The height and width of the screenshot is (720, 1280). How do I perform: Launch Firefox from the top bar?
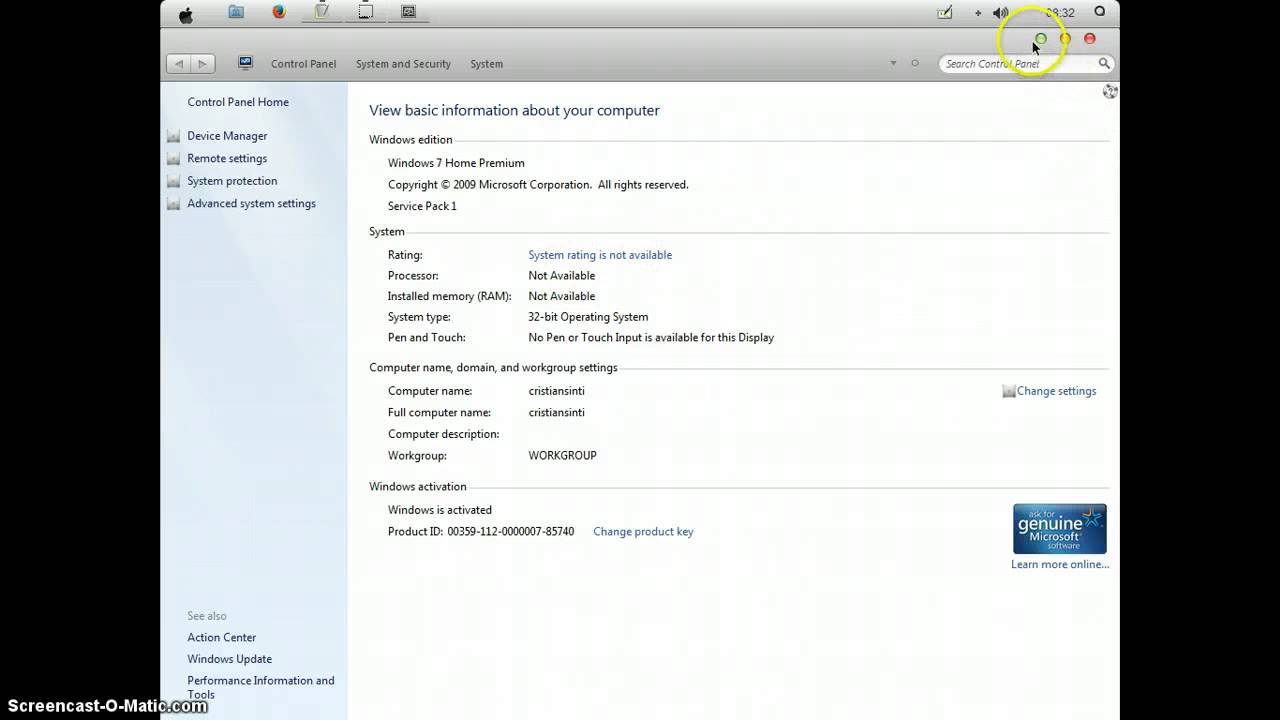pos(279,12)
